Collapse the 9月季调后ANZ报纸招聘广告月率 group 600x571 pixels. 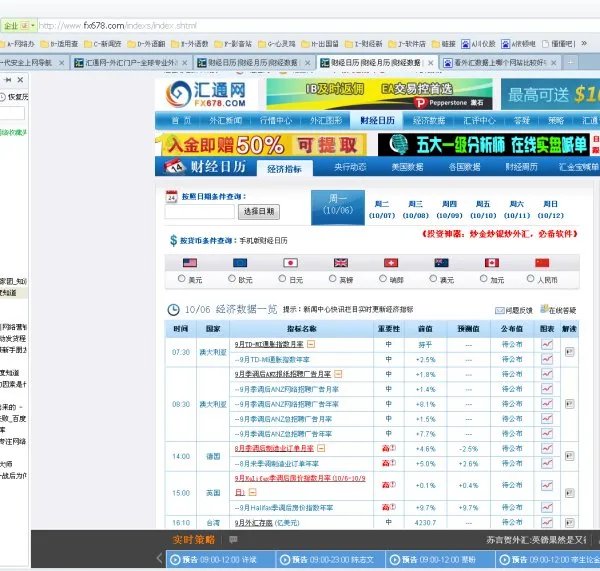point(338,374)
